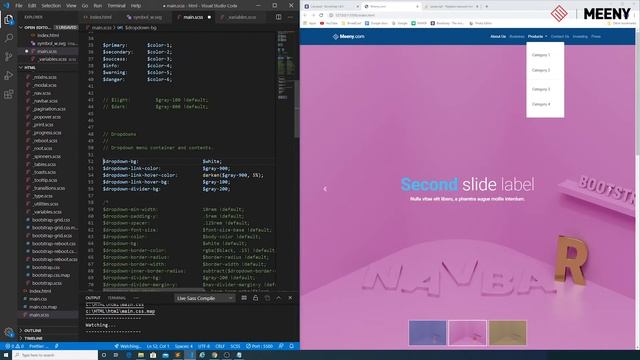640x360 pixels.
Task: Close the Output panel
Action: pyautogui.click(x=290, y=298)
